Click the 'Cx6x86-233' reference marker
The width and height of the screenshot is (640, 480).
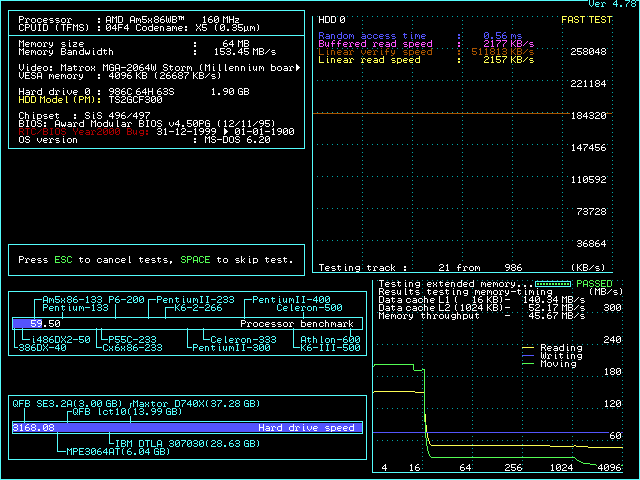[x=132, y=348]
